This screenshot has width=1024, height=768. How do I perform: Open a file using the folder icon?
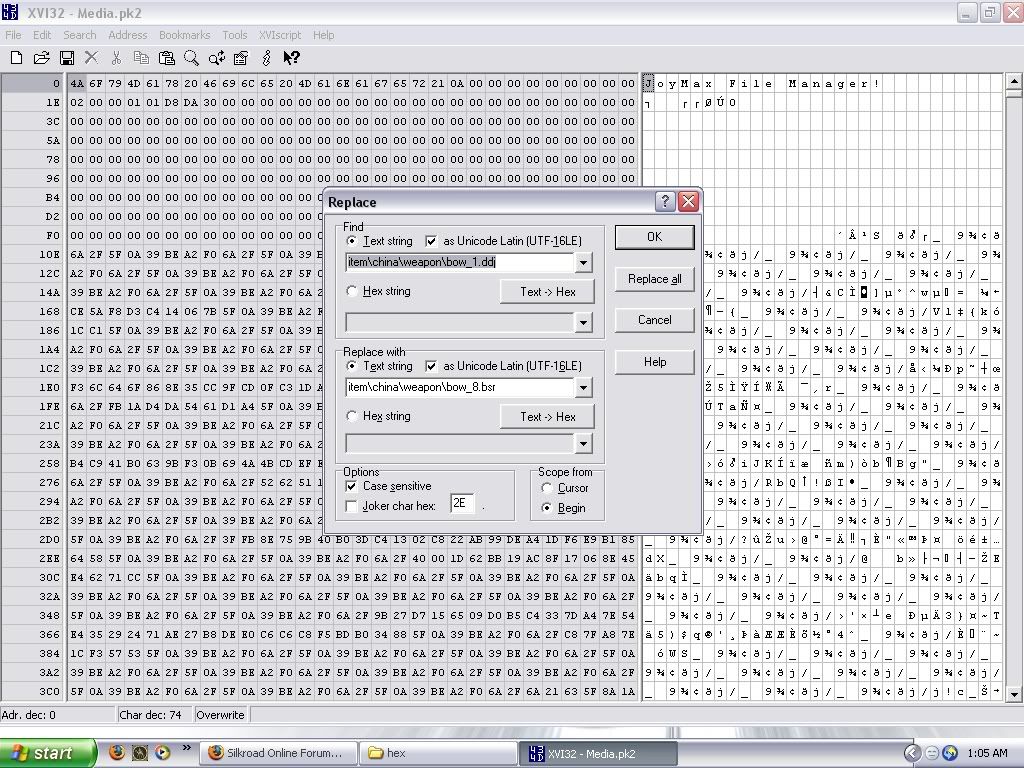click(x=42, y=58)
